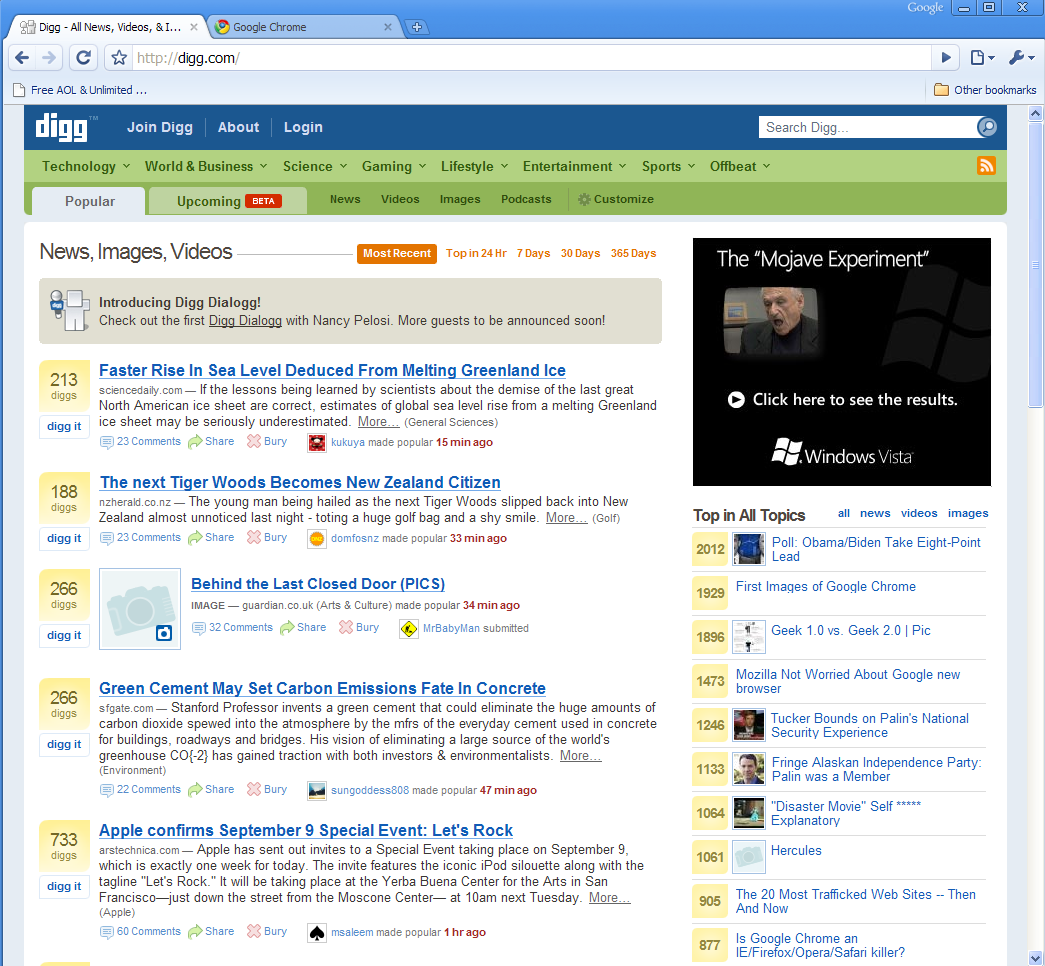Share the Apple Special Event story
The width and height of the screenshot is (1045, 966).
point(211,931)
